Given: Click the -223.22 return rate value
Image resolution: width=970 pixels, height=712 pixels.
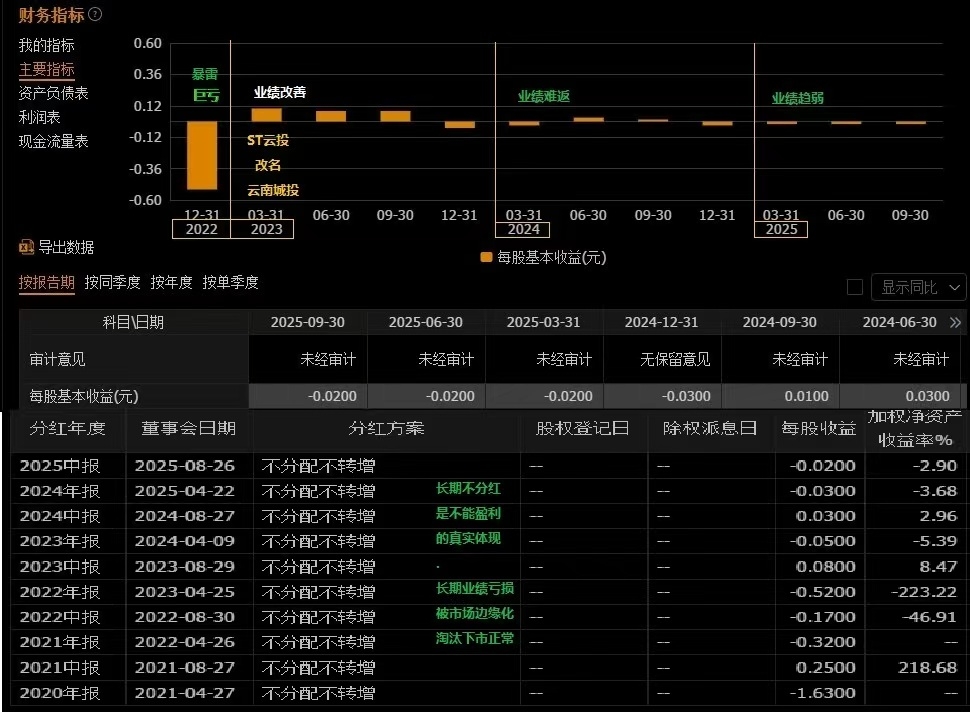Looking at the screenshot, I should (x=924, y=592).
